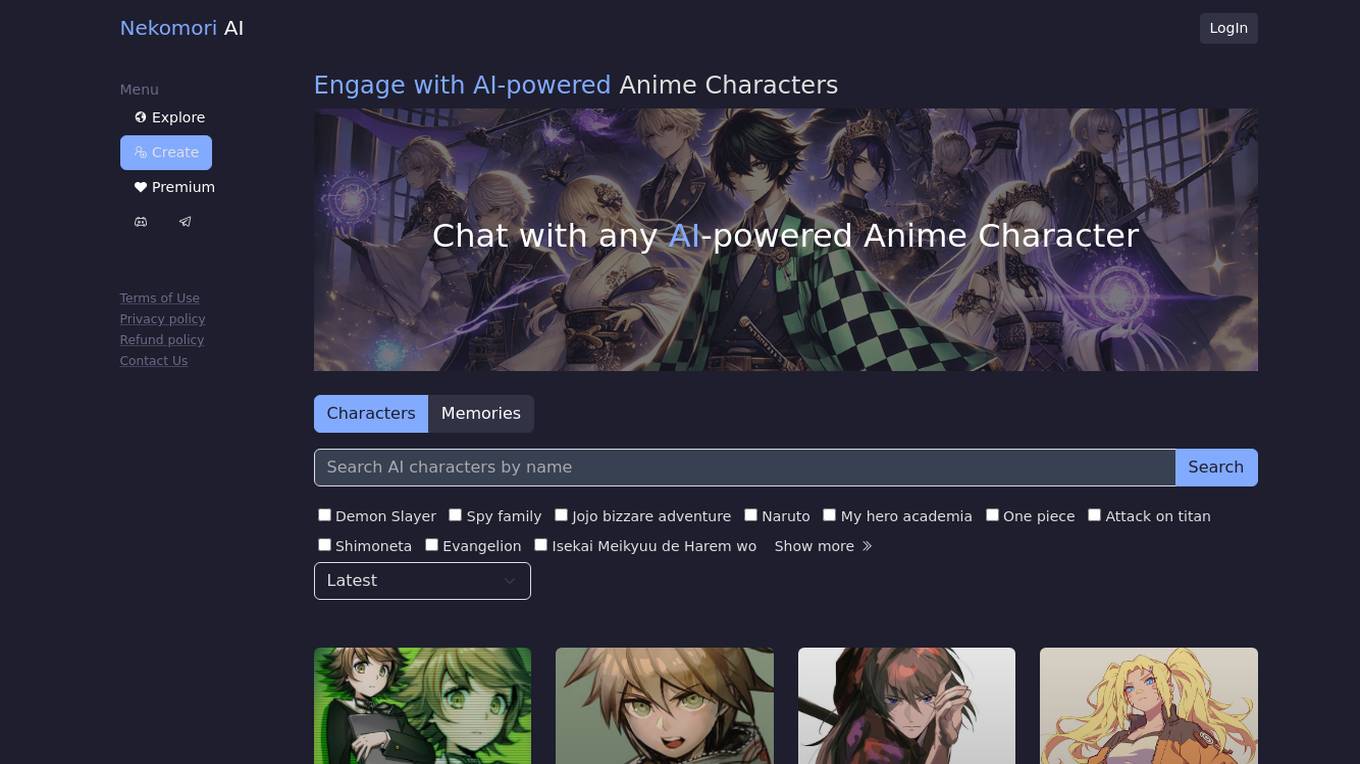Screen dimensions: 1360x764
Task: Click the Explore globe icon
Action: pos(140,117)
